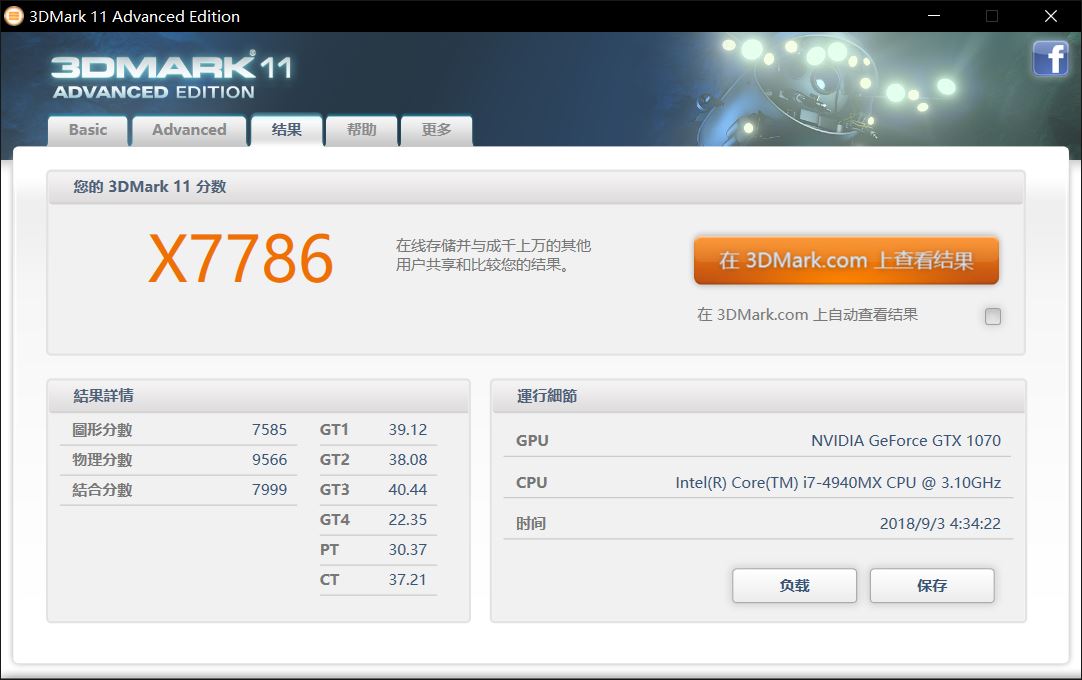1082x680 pixels.
Task: Click the 3DMark 11 title bar app icon
Action: 14,16
